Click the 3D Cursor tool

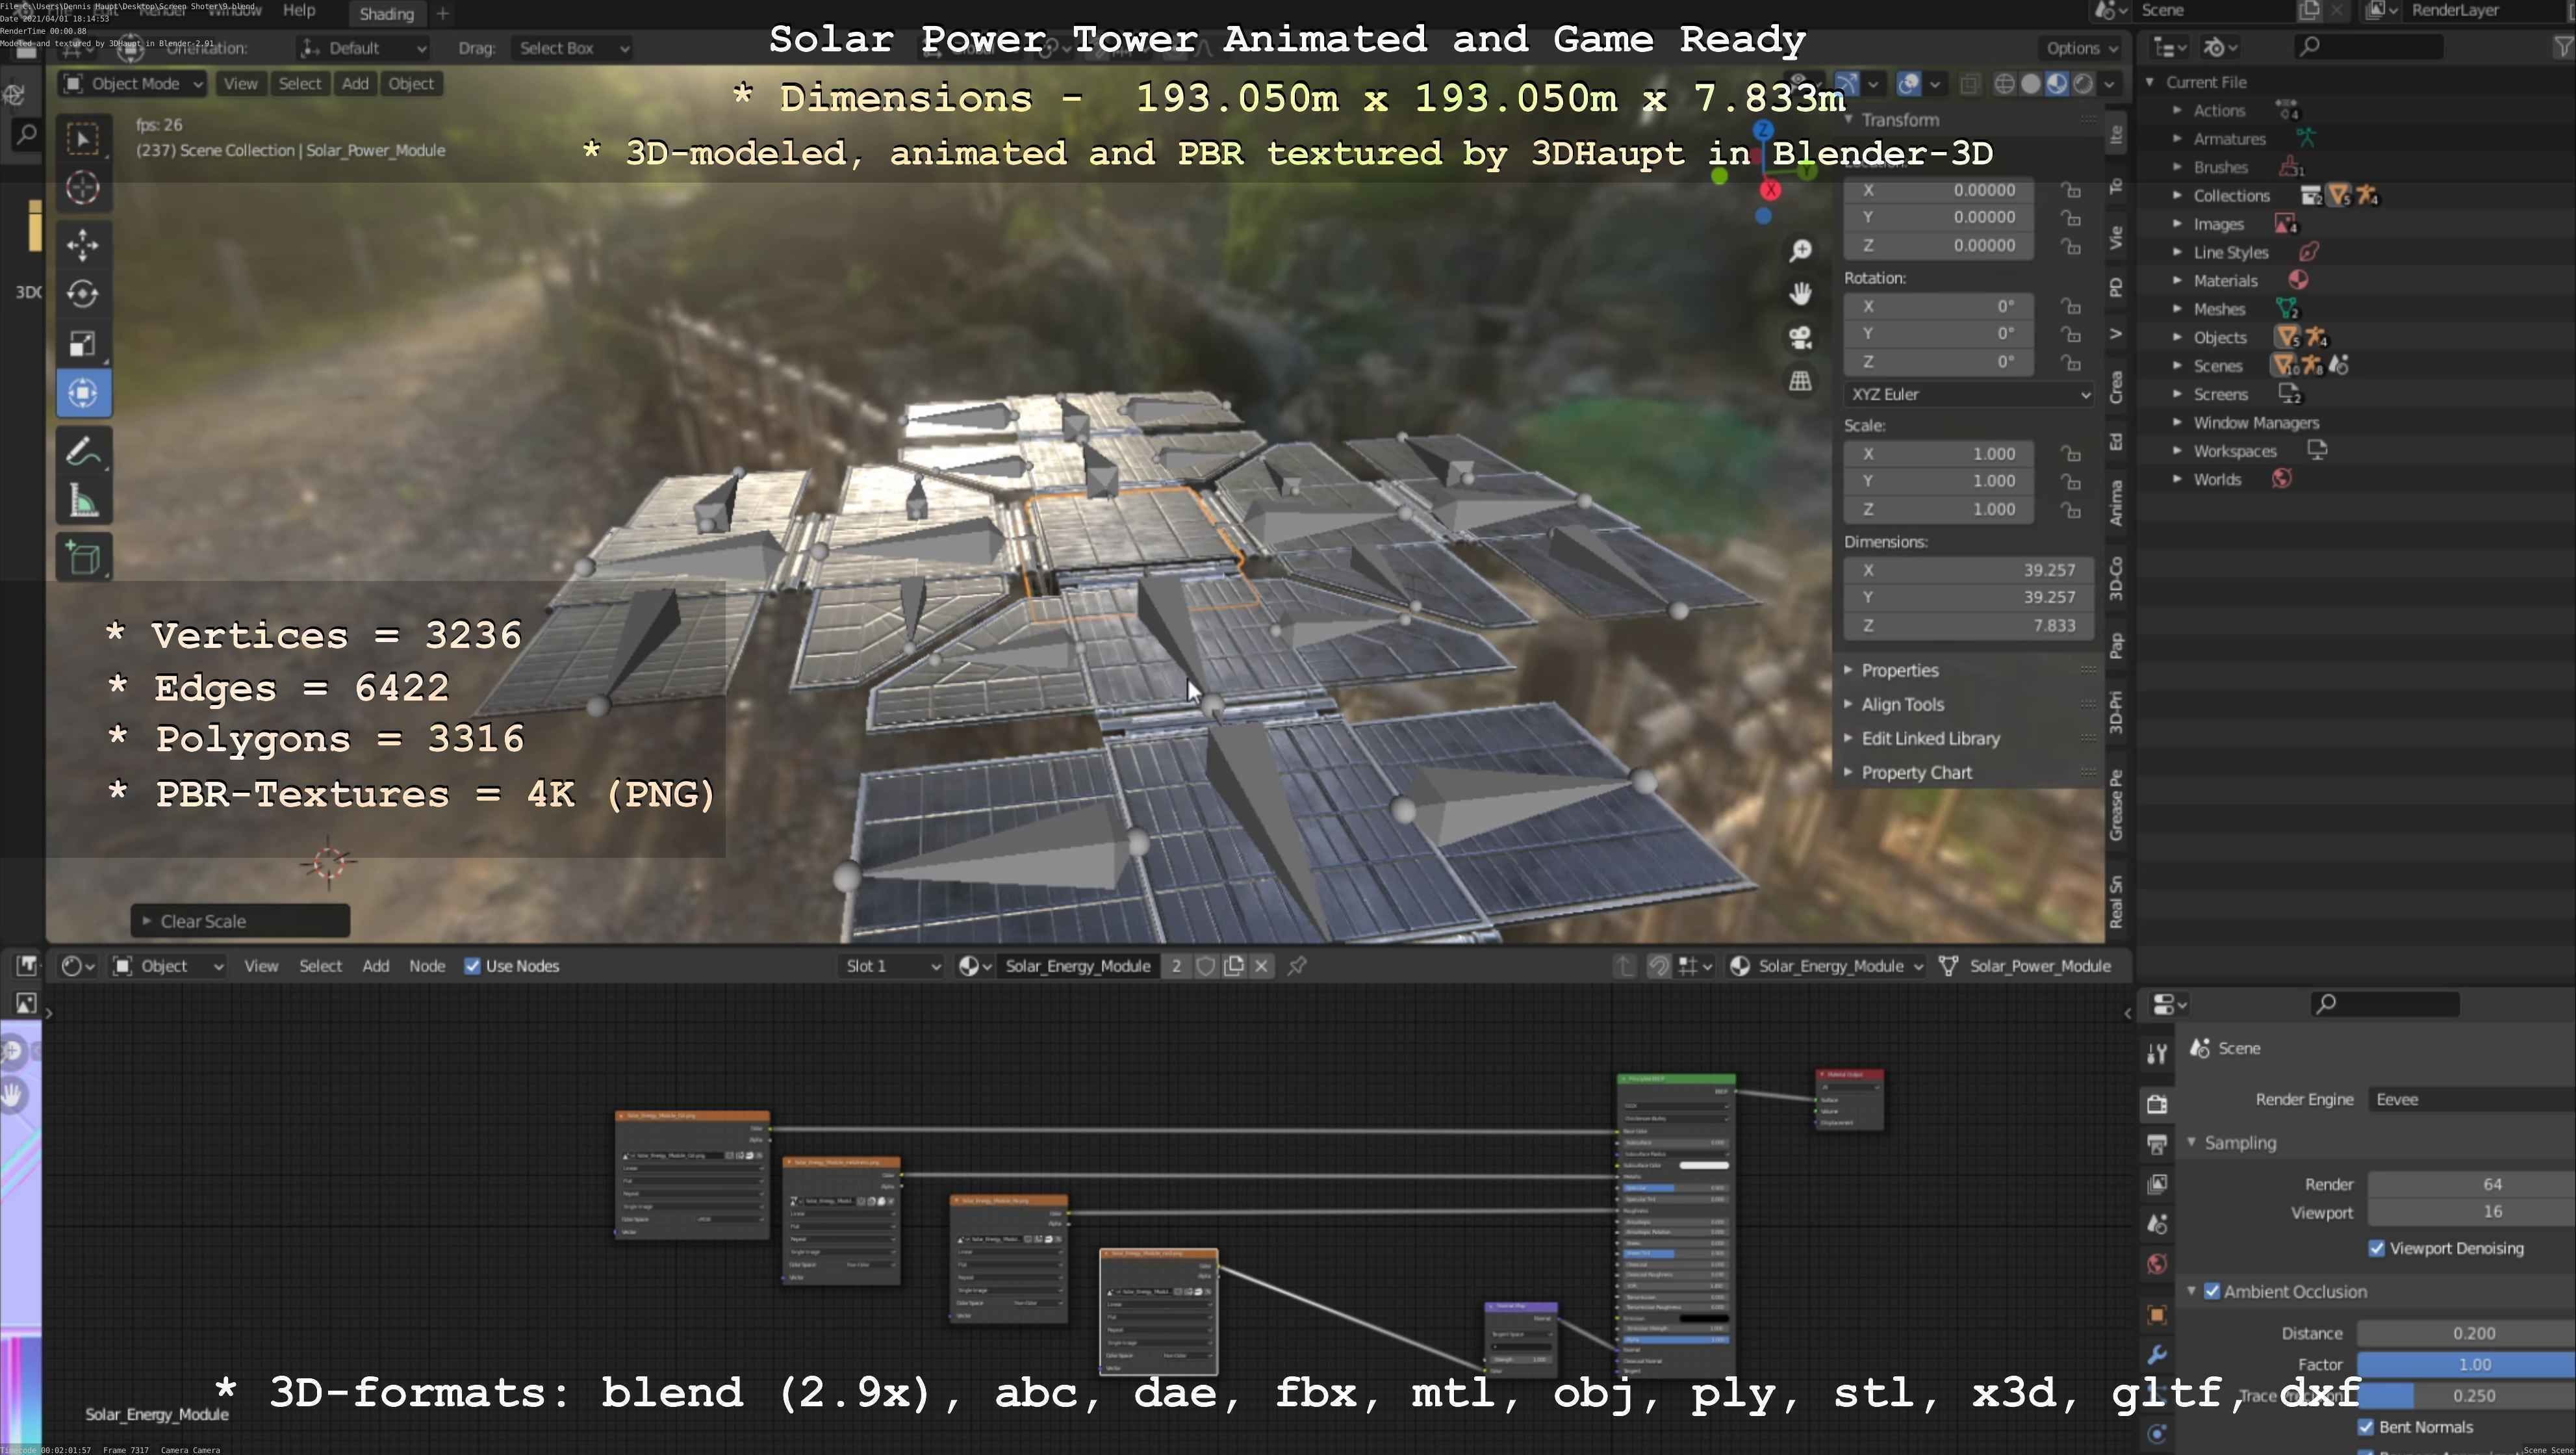(x=83, y=188)
